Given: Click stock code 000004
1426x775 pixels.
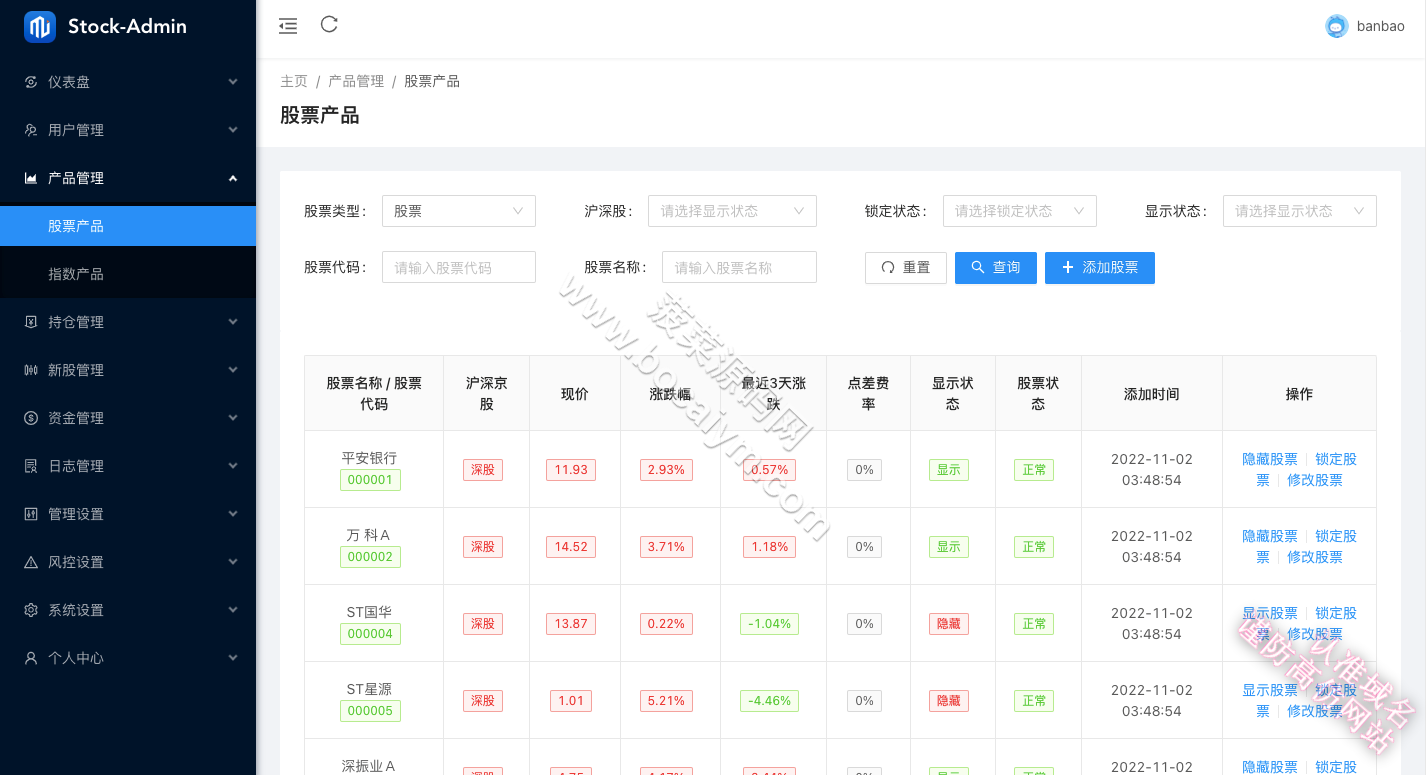Looking at the screenshot, I should coord(370,634).
